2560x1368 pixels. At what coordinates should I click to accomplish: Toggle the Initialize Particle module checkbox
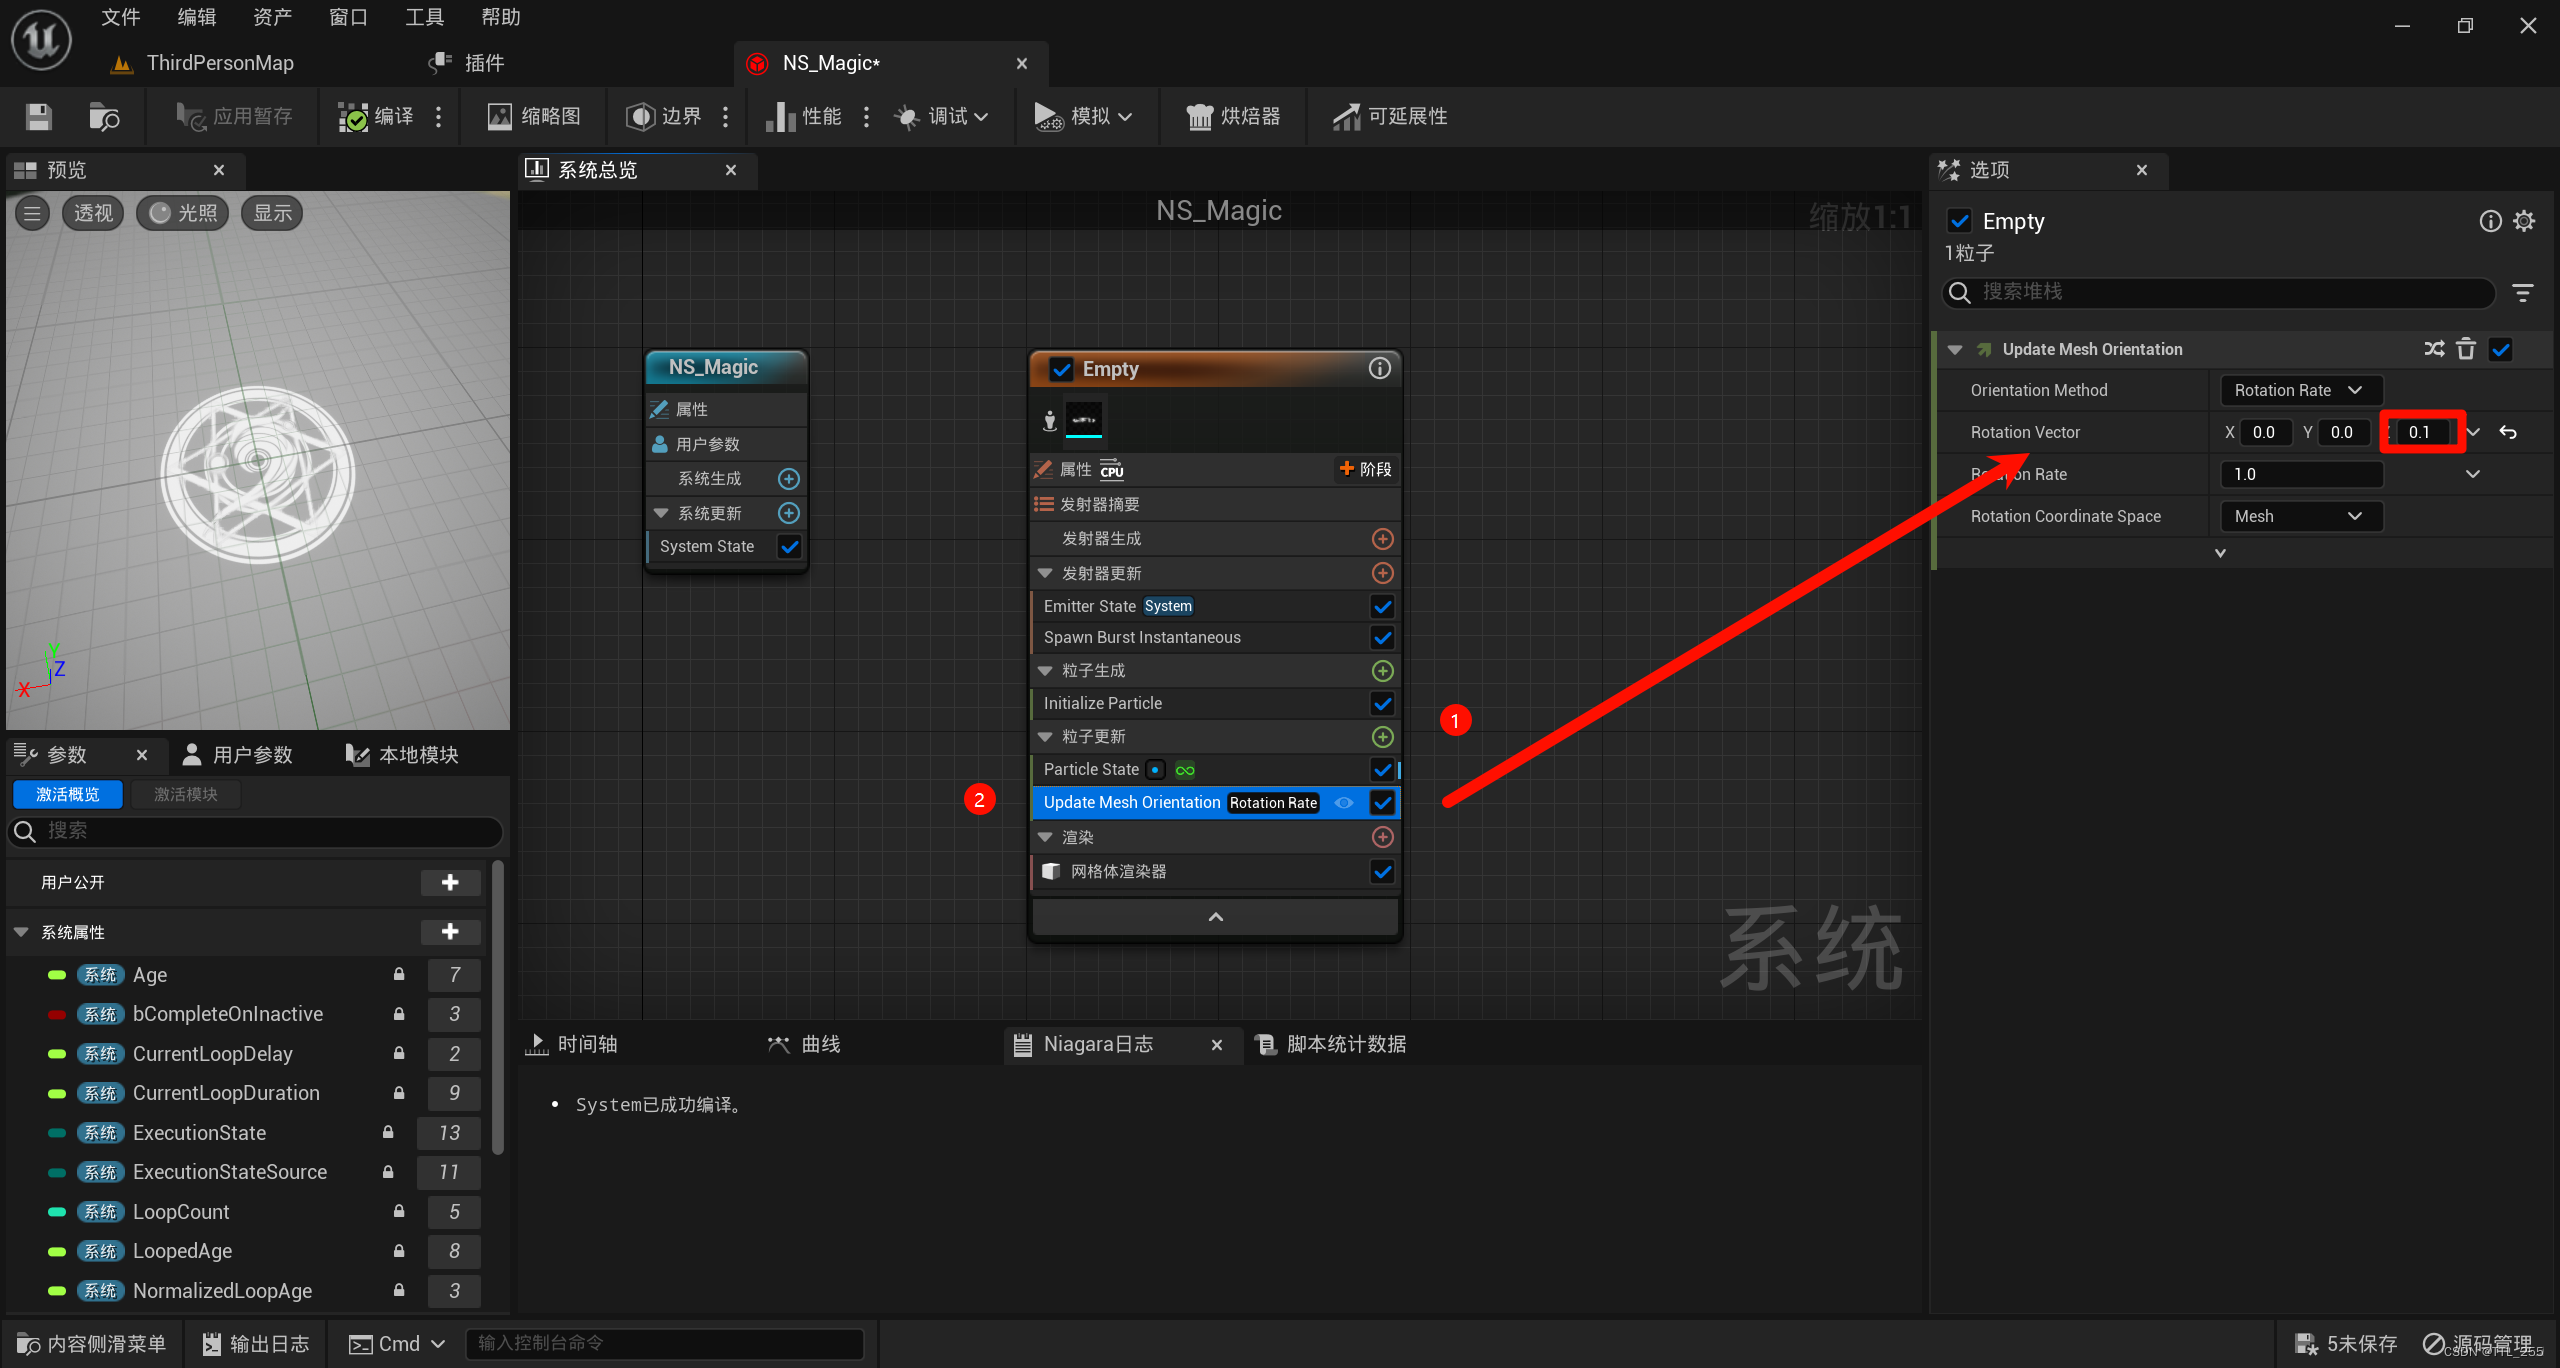(x=1382, y=704)
